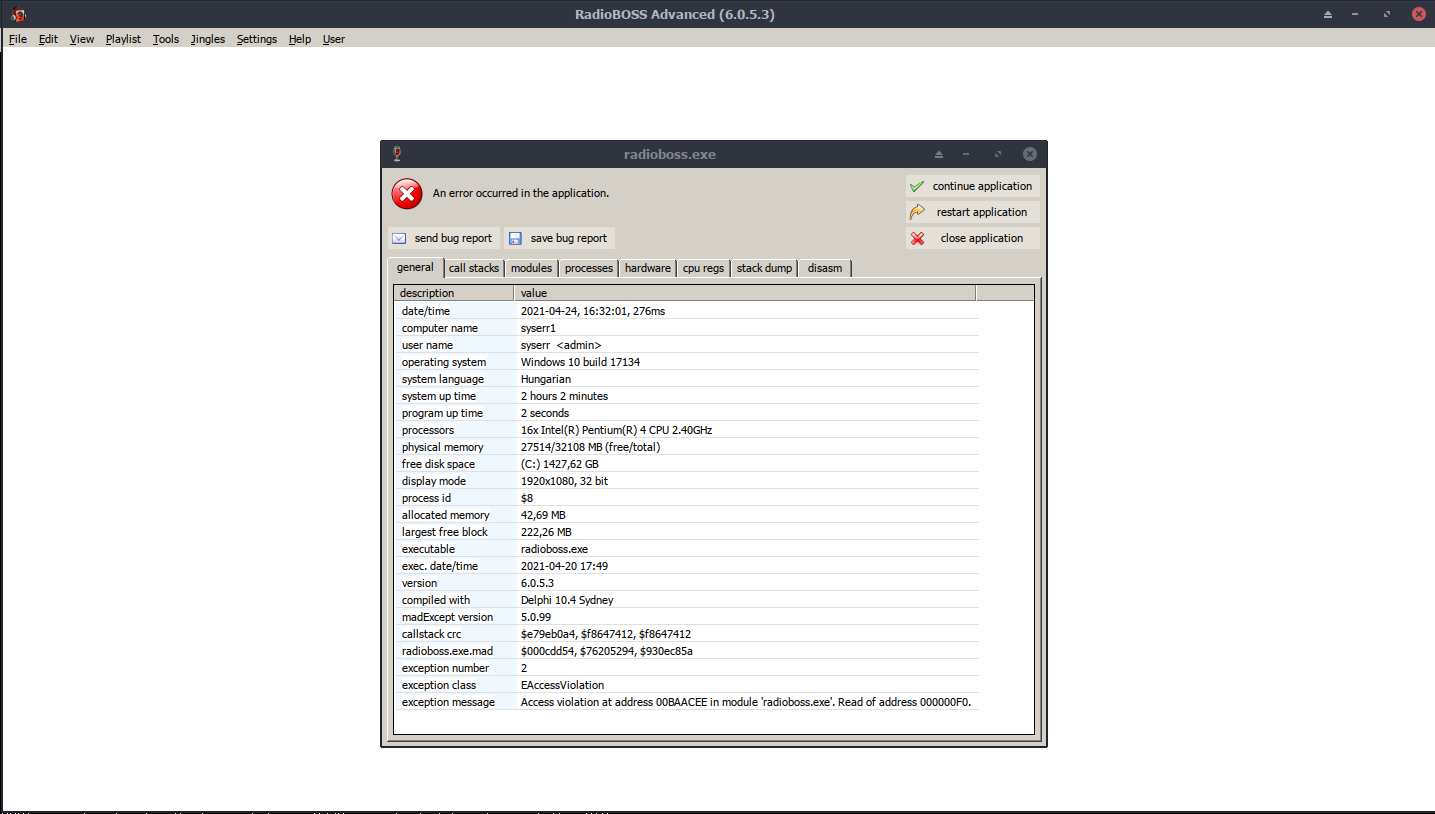This screenshot has height=814, width=1435.
Task: Select the exception message row
Action: pos(448,702)
